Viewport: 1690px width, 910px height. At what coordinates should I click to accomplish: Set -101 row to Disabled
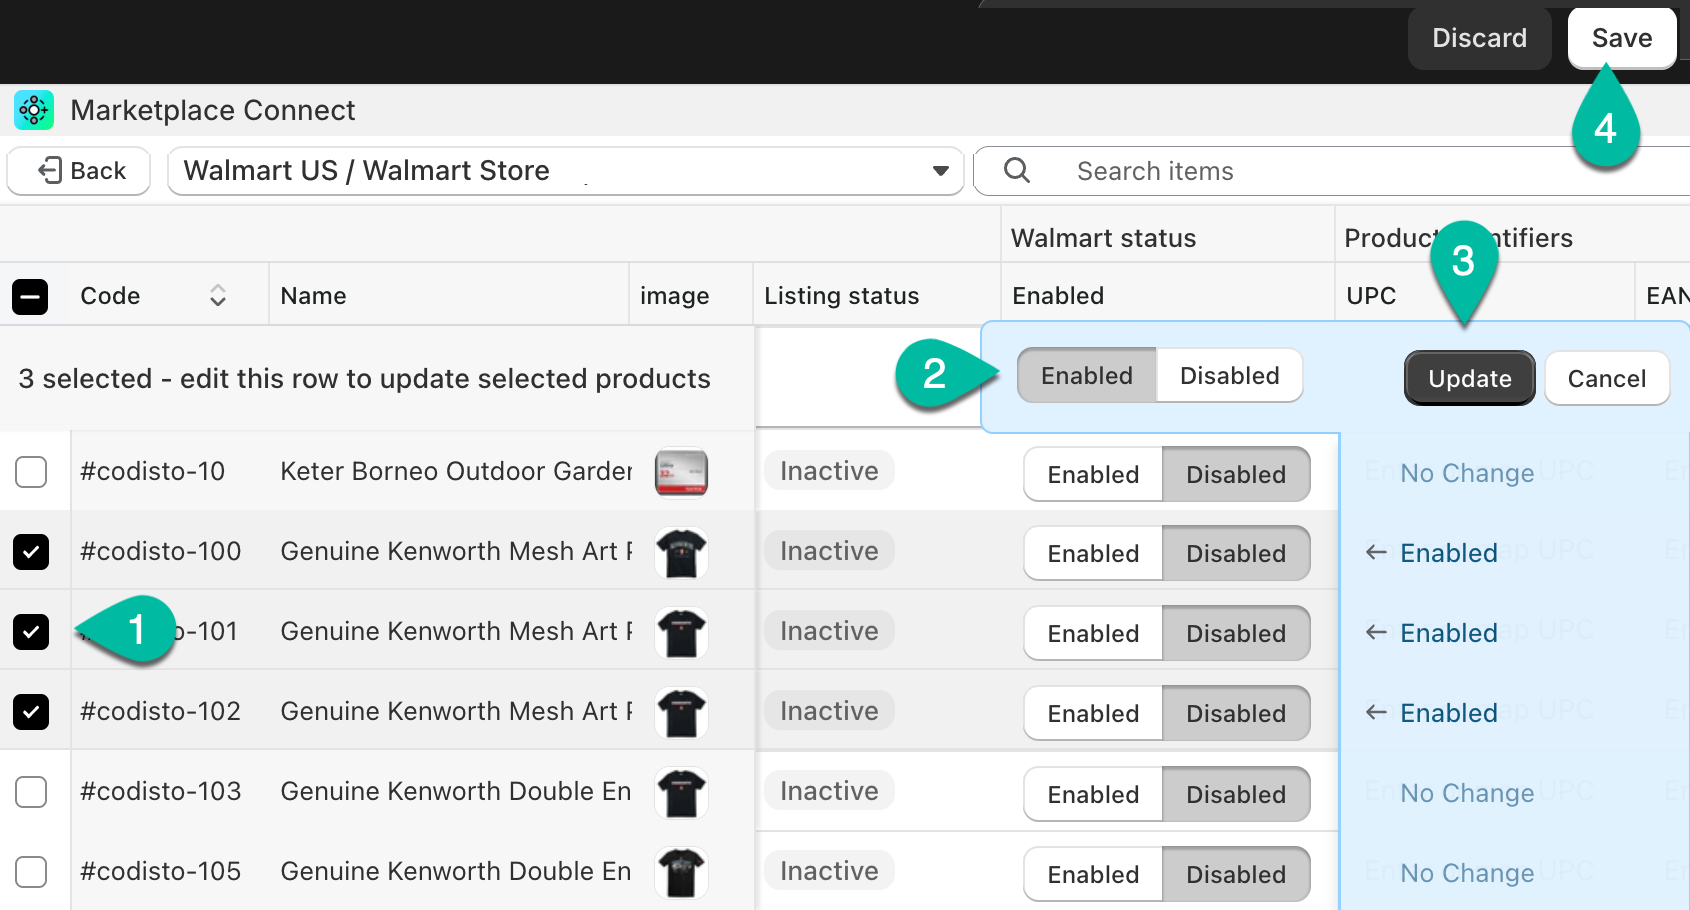1236,633
